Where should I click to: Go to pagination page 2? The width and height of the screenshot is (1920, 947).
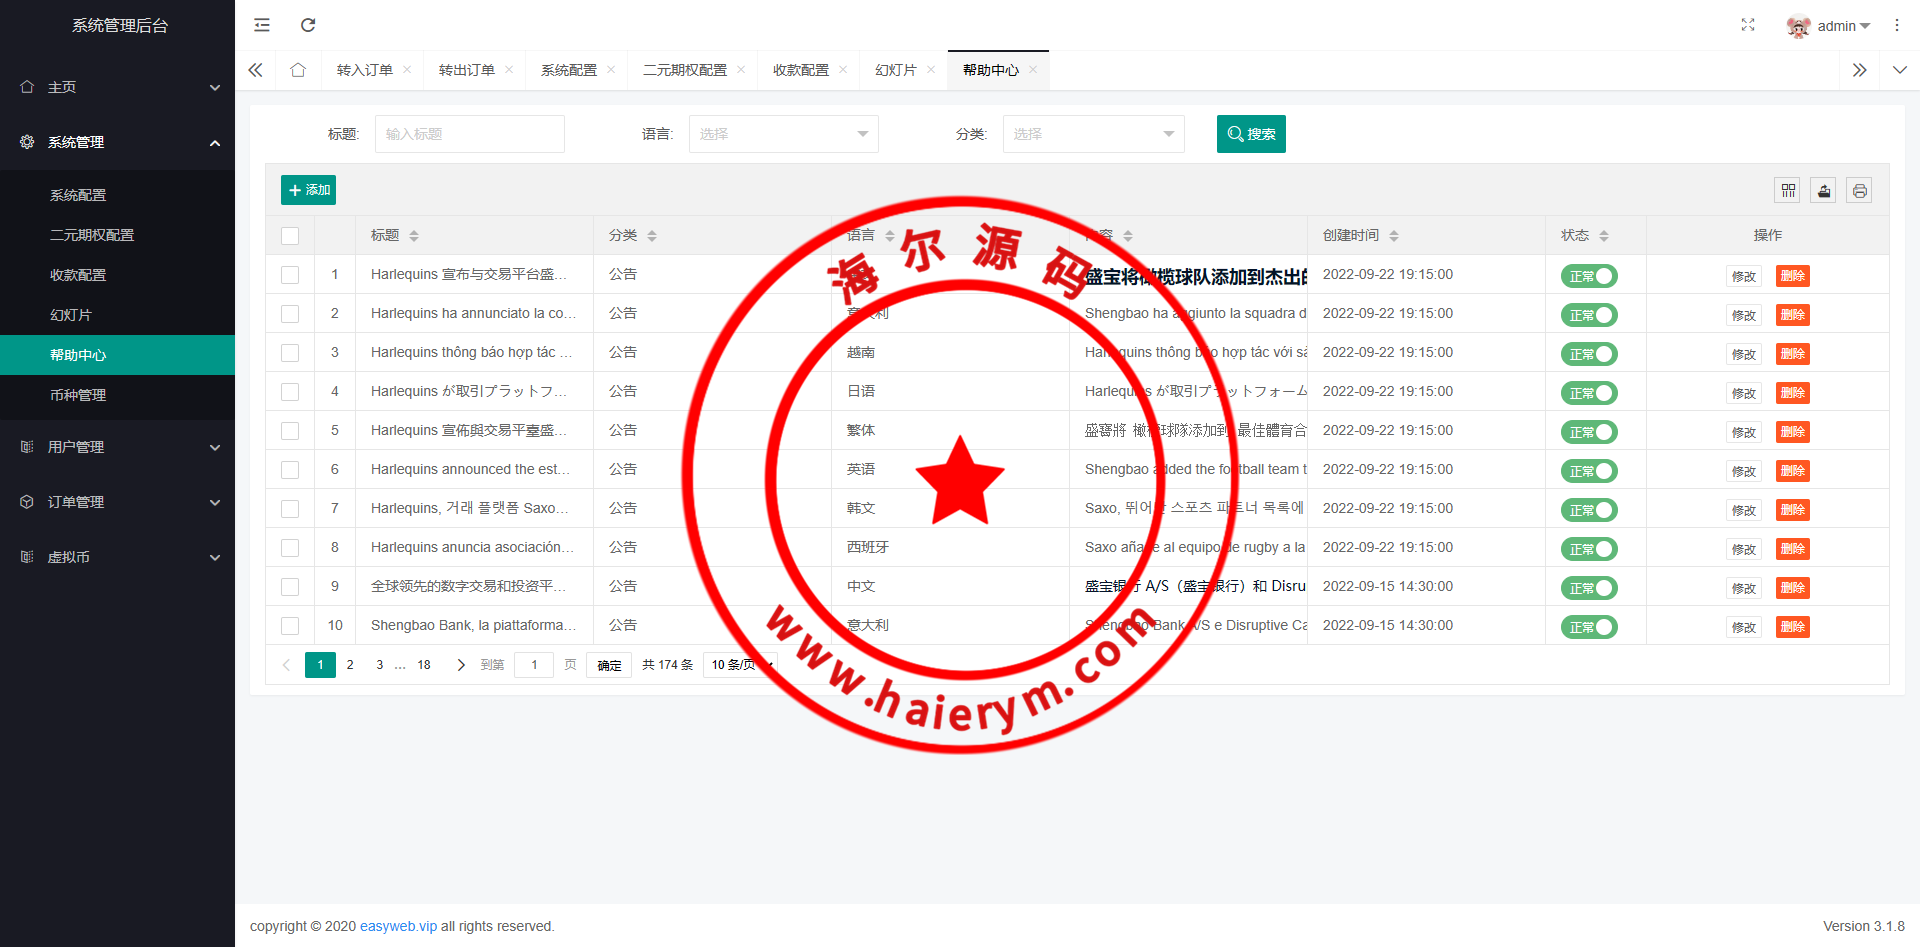tap(350, 665)
